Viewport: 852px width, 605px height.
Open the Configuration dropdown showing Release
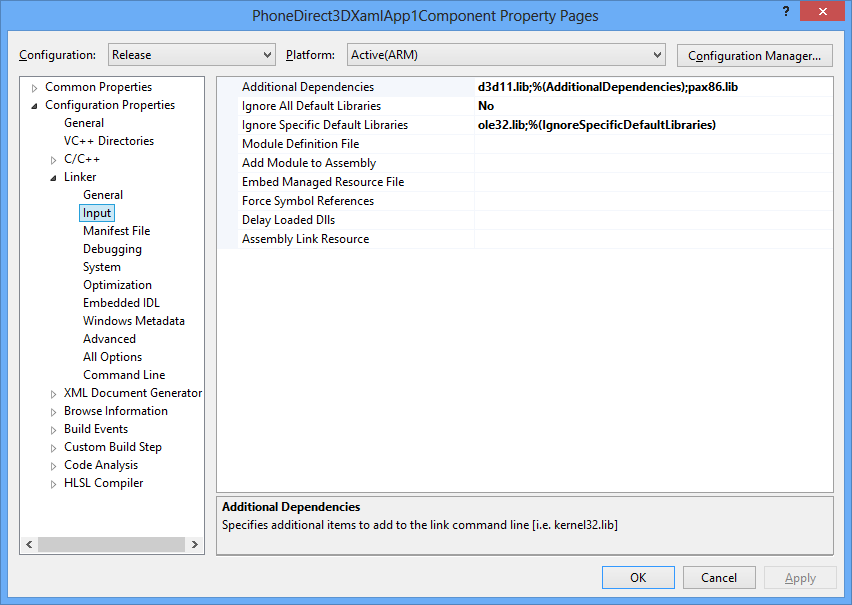click(190, 55)
